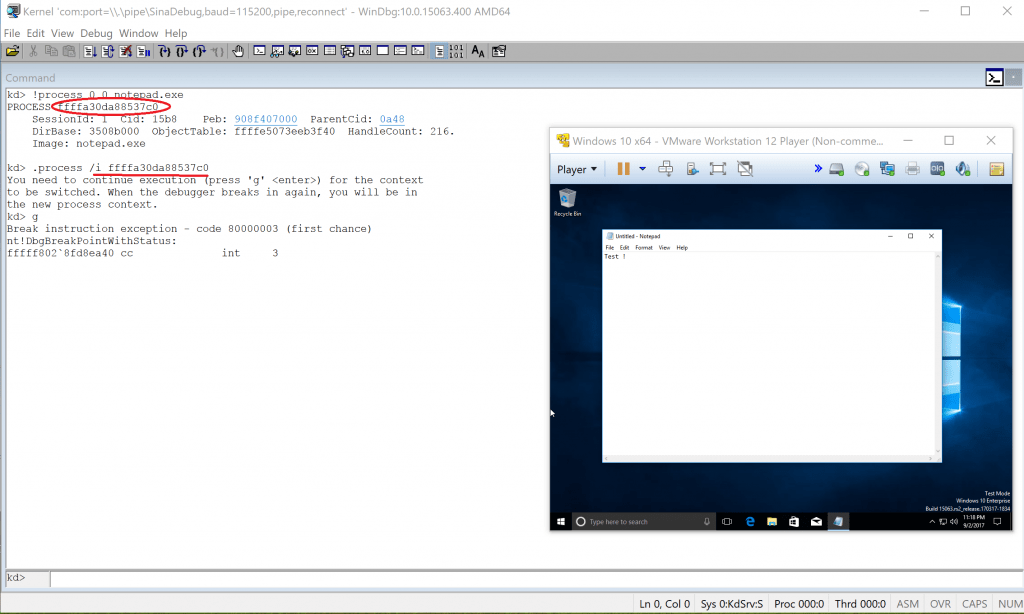The width and height of the screenshot is (1024, 614).
Task: Open the Memory window toolbar icon
Action: 330,51
